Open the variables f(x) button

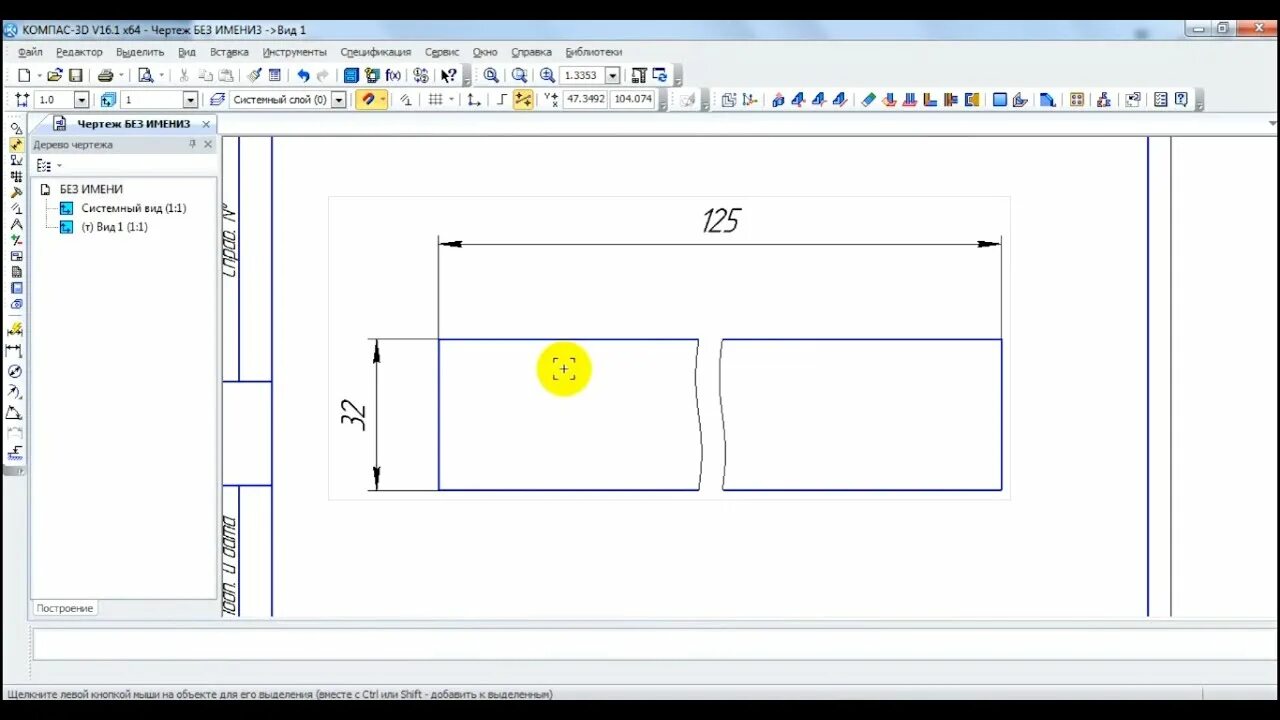[393, 75]
